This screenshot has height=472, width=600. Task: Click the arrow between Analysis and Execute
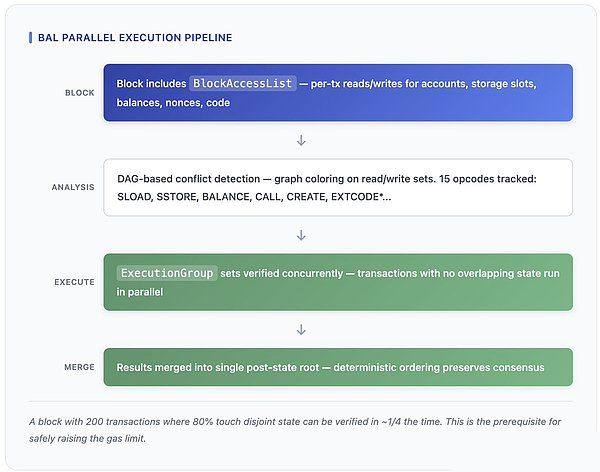pyautogui.click(x=301, y=235)
